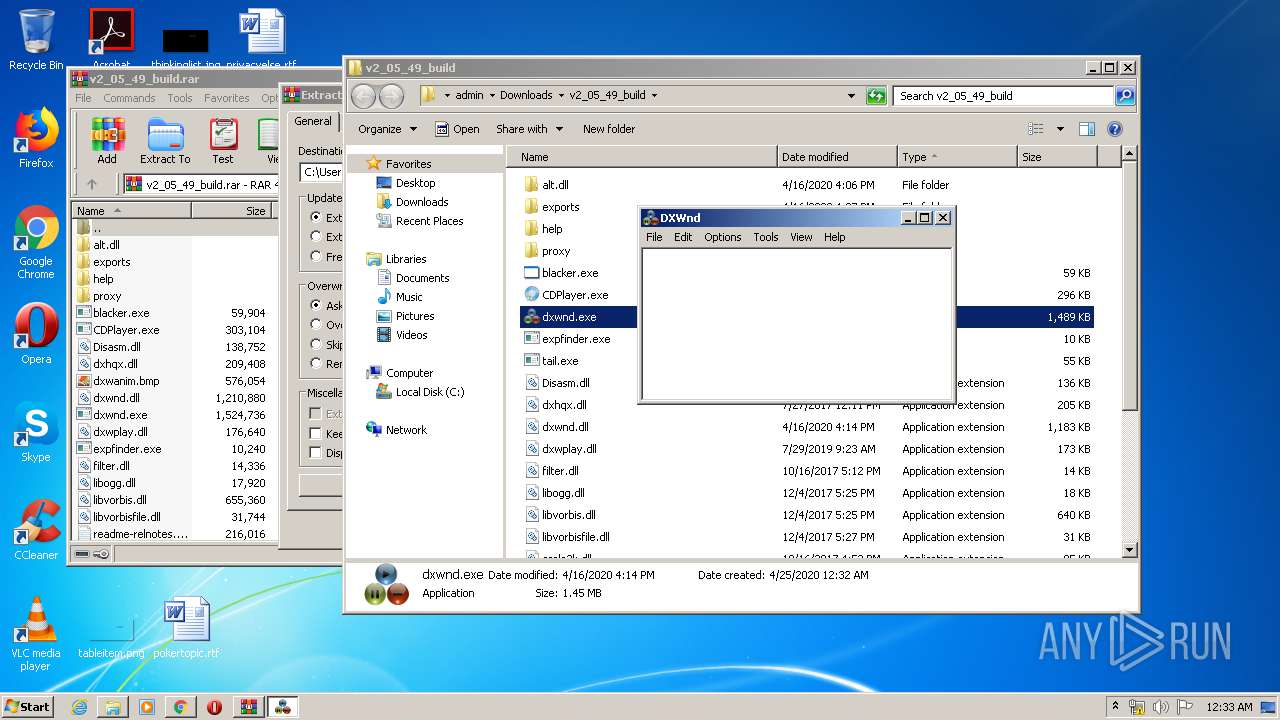
Task: Sort Explorer files by Date modified column
Action: click(837, 157)
